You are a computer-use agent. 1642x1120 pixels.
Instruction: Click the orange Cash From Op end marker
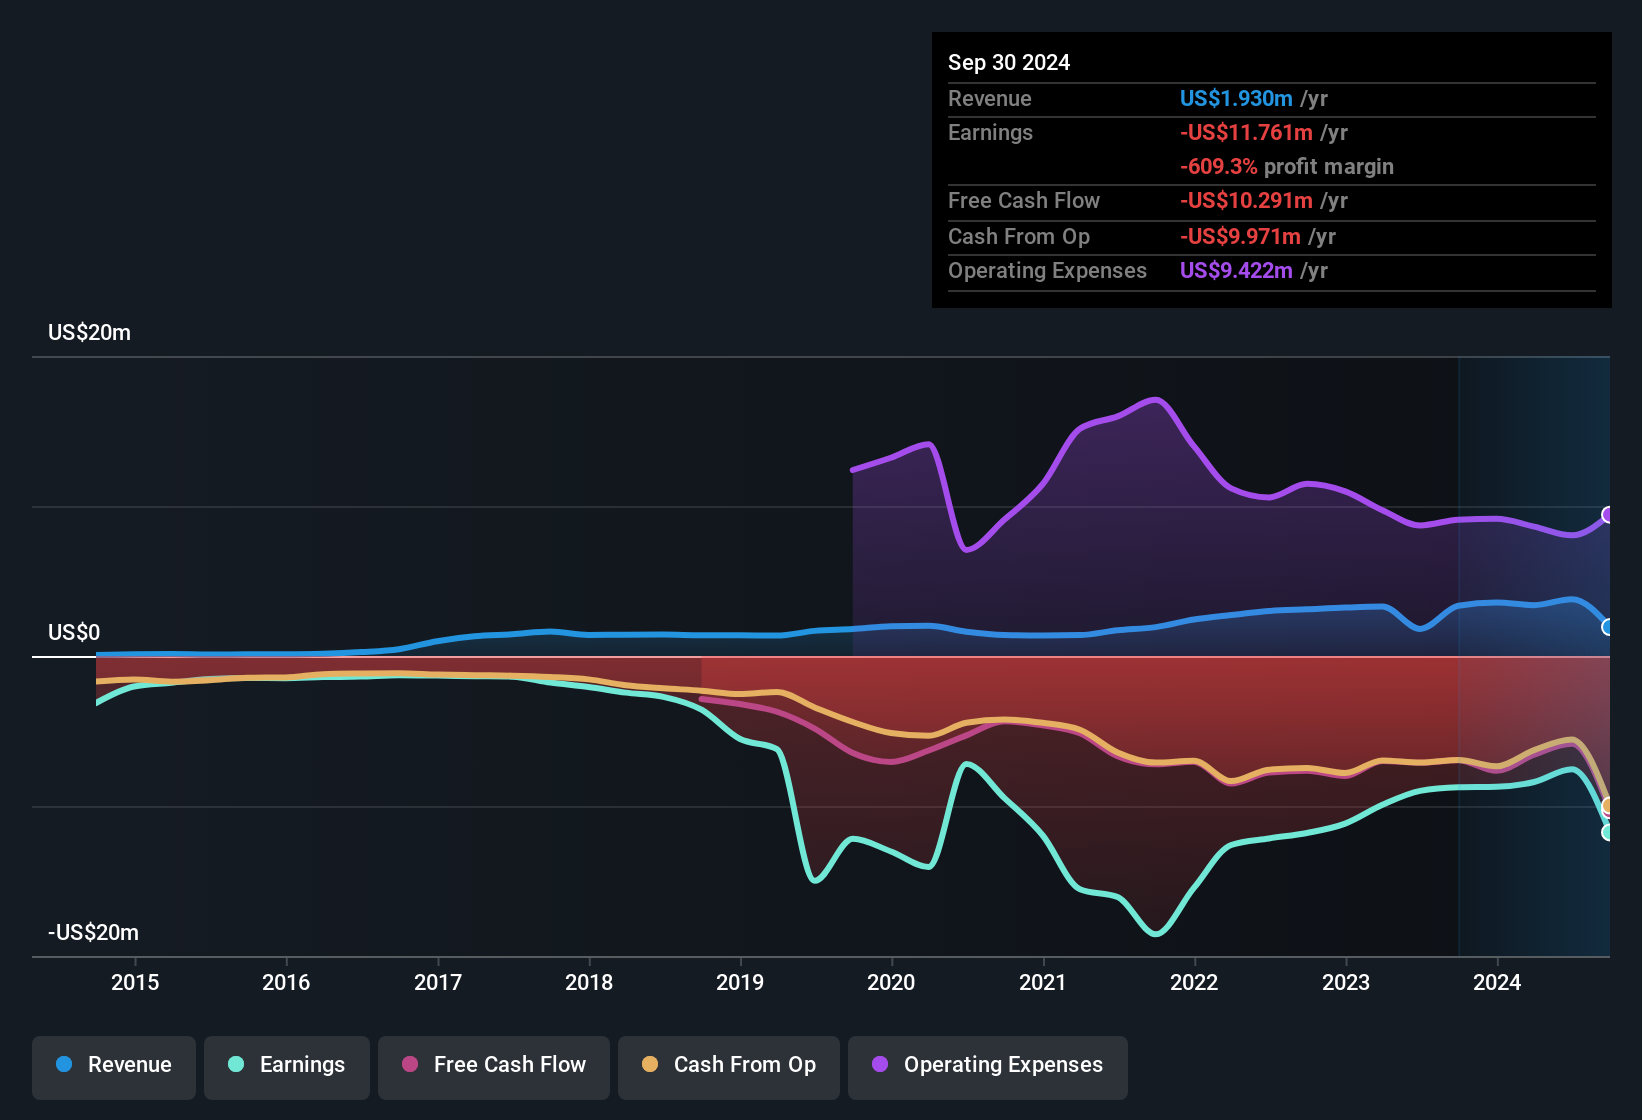point(1608,805)
